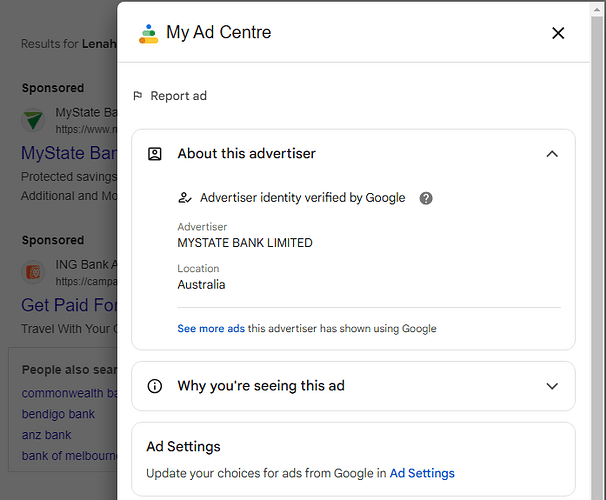This screenshot has height=500, width=606.
Task: Click the MyState Bank favicon in search results
Action: coord(33,119)
